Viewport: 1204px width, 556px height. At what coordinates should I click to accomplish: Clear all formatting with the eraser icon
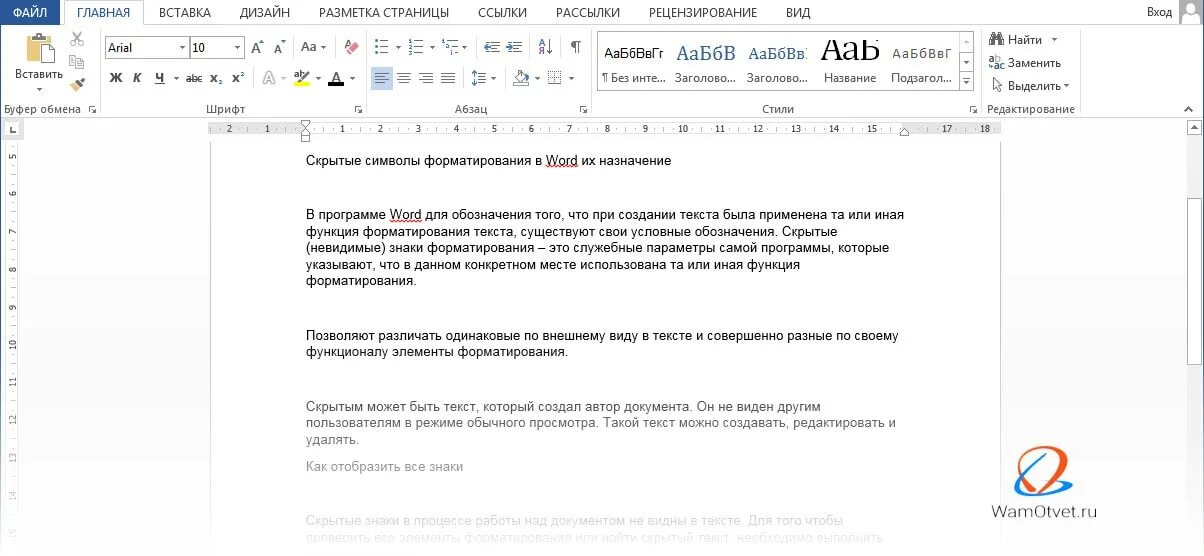coord(351,47)
